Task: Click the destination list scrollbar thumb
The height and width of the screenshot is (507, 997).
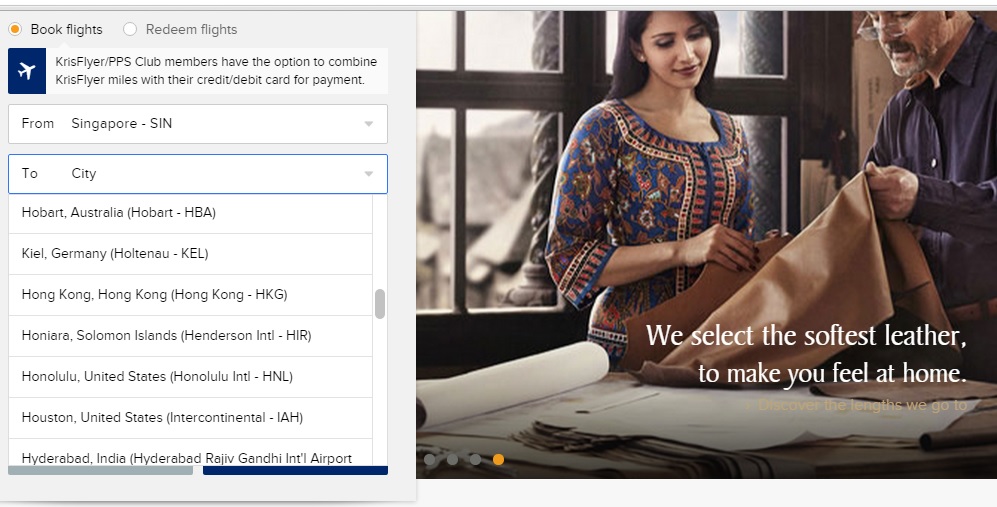Action: coord(380,304)
